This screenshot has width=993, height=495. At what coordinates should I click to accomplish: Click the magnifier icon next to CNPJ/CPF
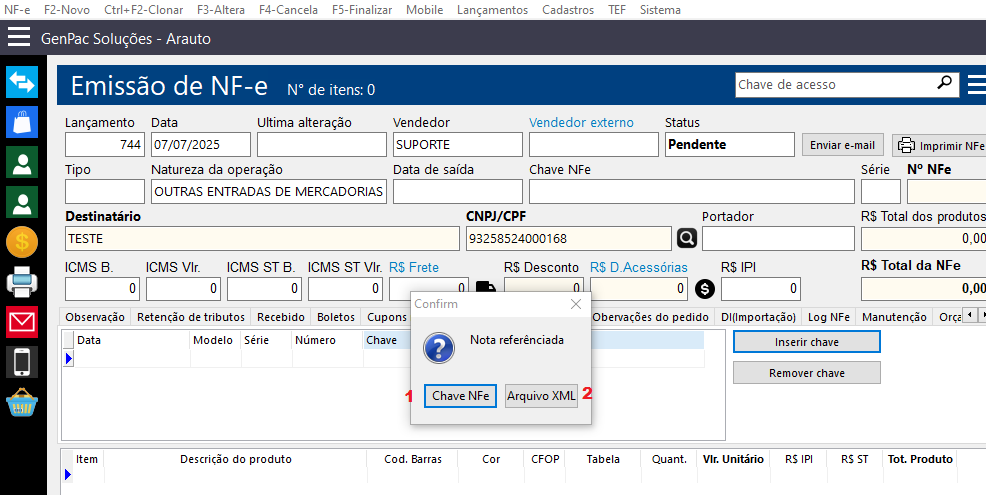[686, 238]
